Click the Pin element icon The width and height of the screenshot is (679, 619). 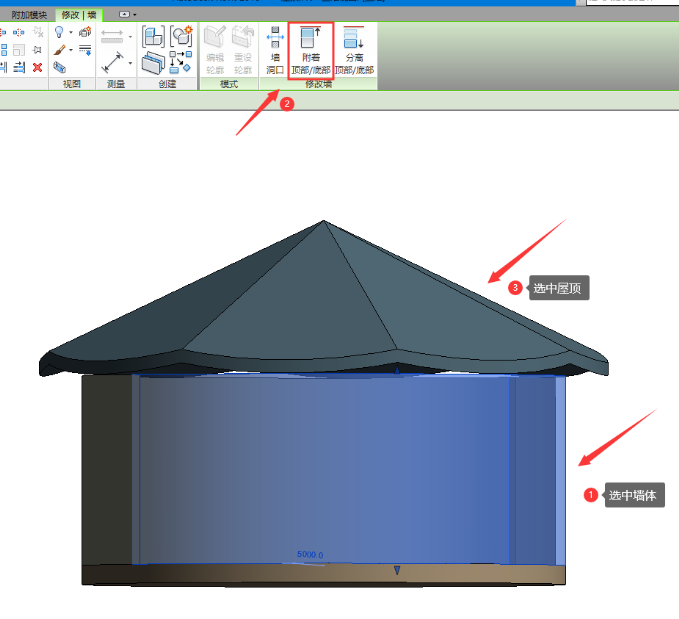pos(37,50)
